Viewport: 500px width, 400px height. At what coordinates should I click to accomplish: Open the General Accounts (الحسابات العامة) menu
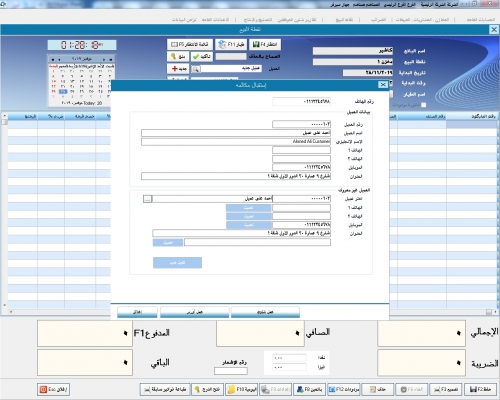coord(480,20)
